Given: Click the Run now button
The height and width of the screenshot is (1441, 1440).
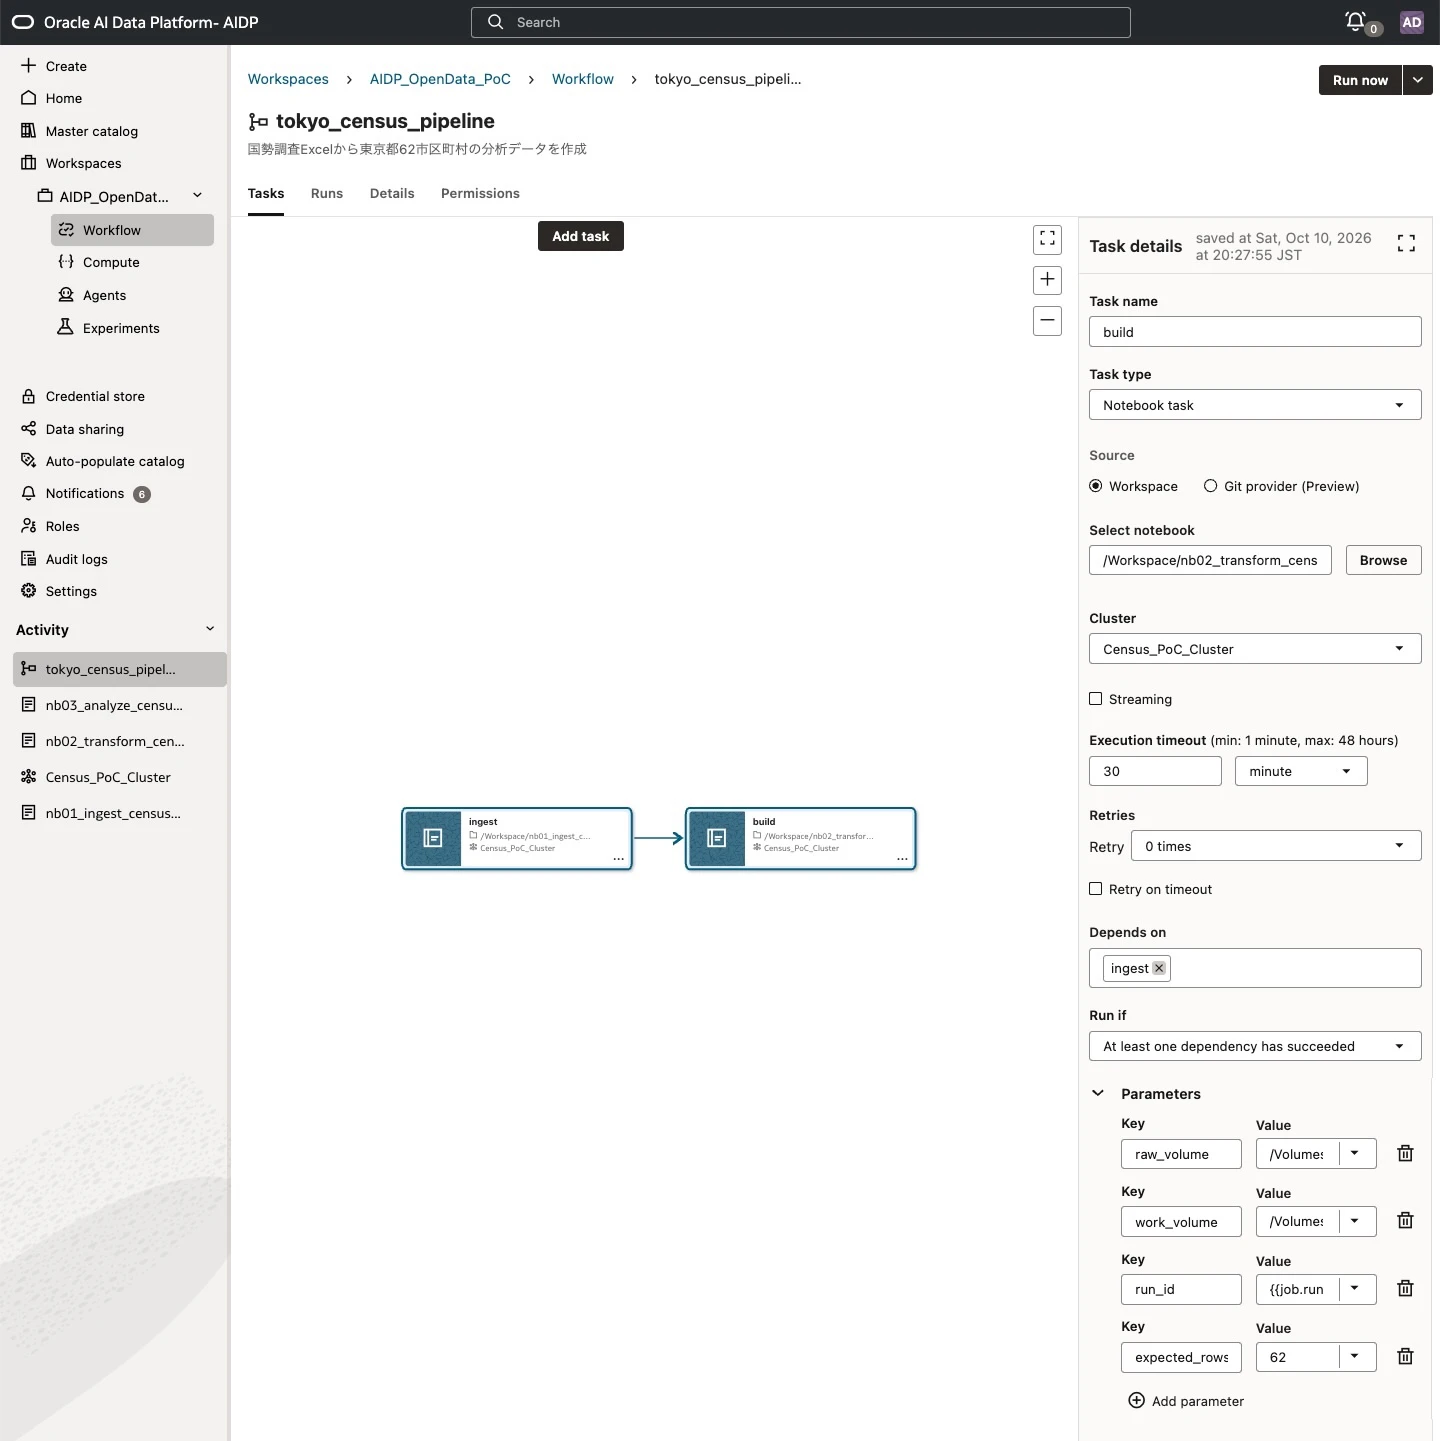Looking at the screenshot, I should coord(1360,80).
